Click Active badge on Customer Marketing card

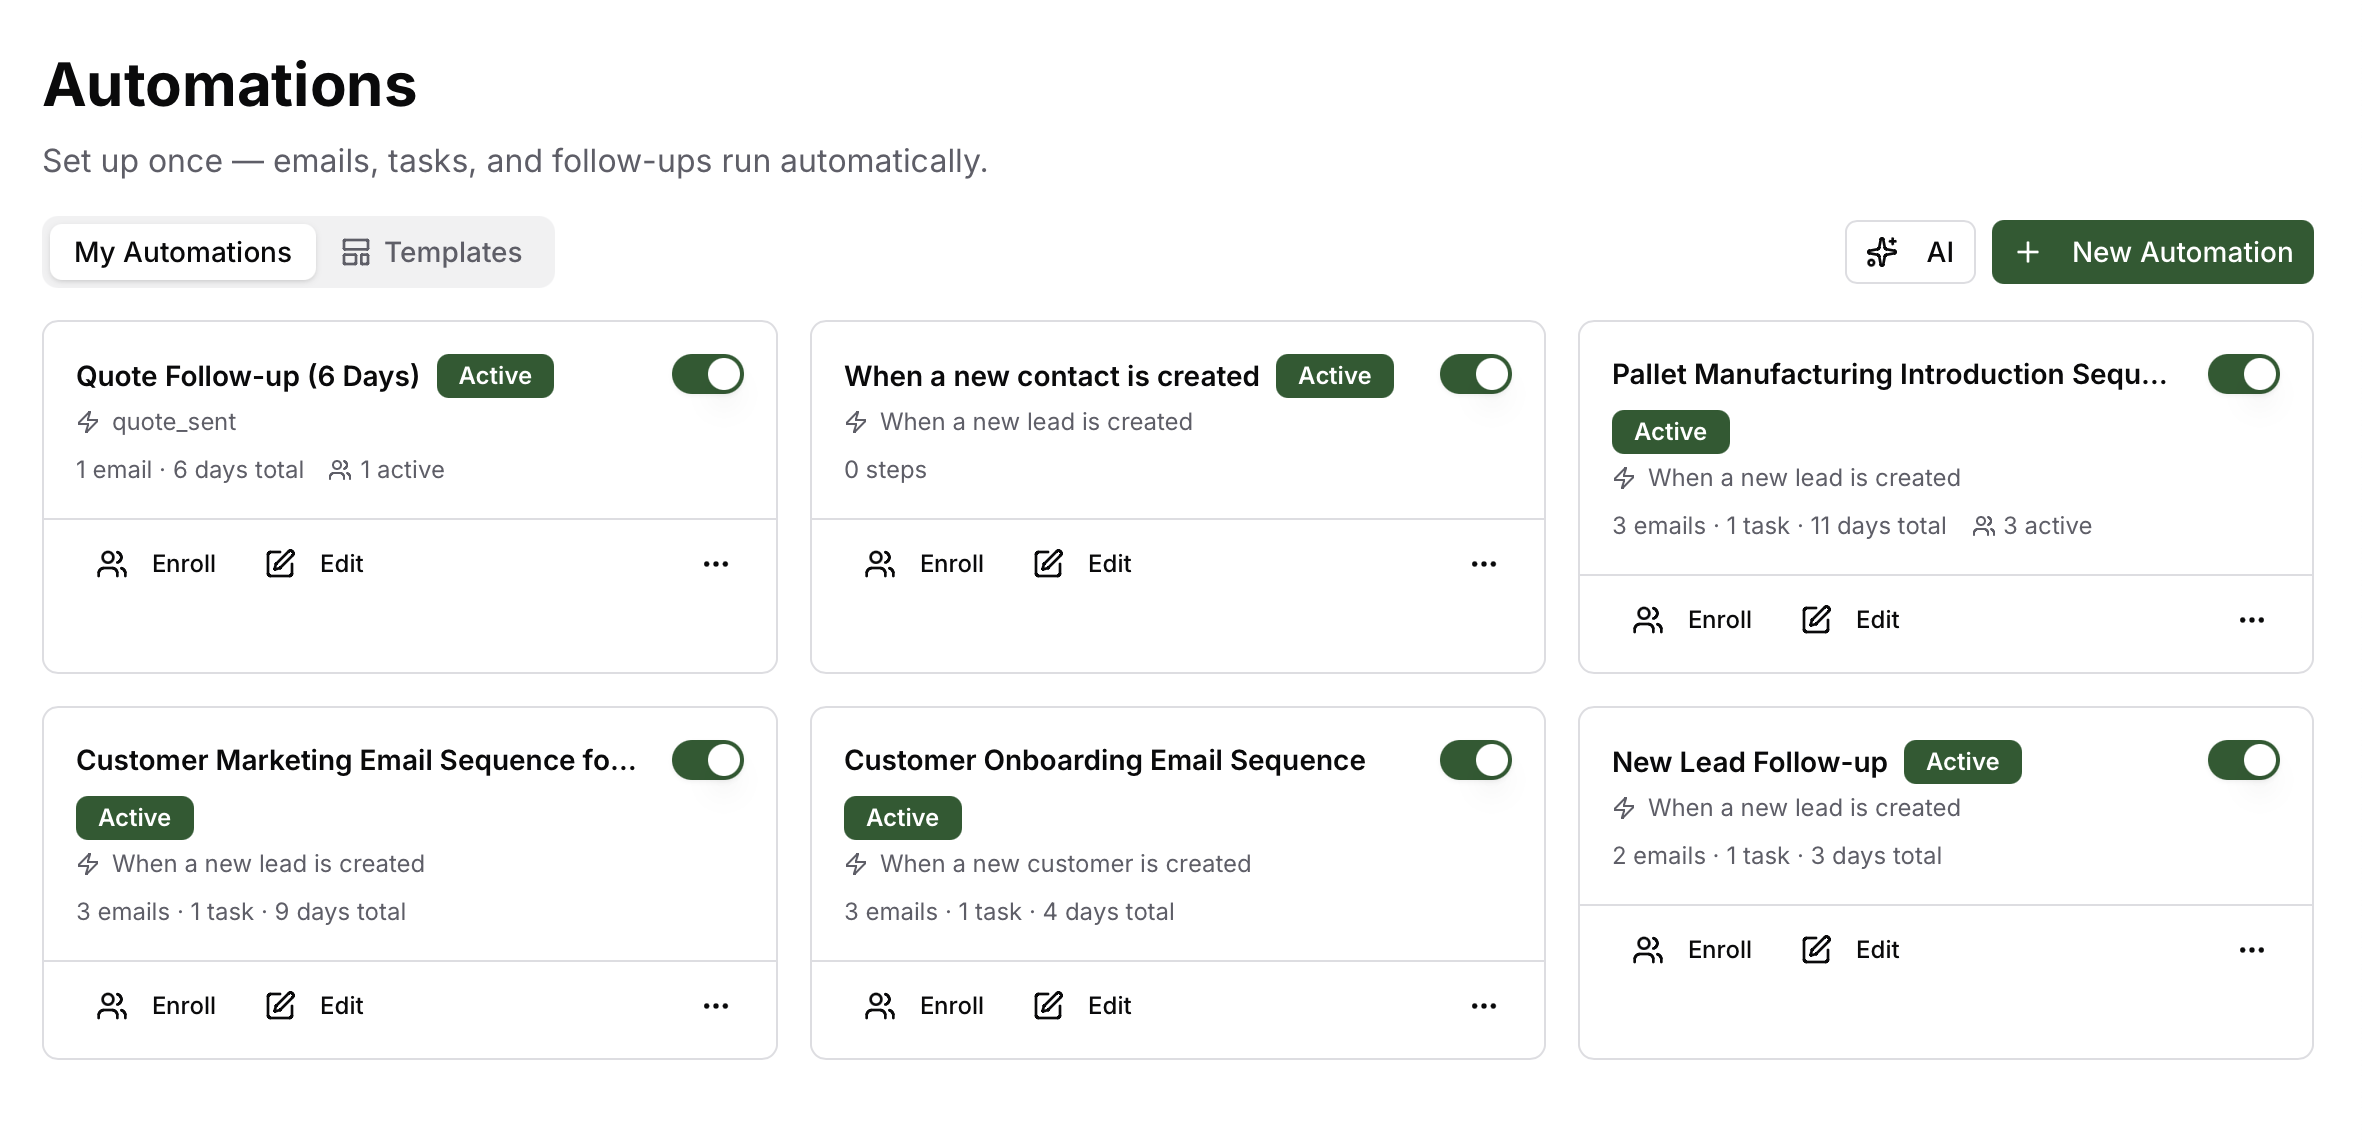pyautogui.click(x=135, y=818)
